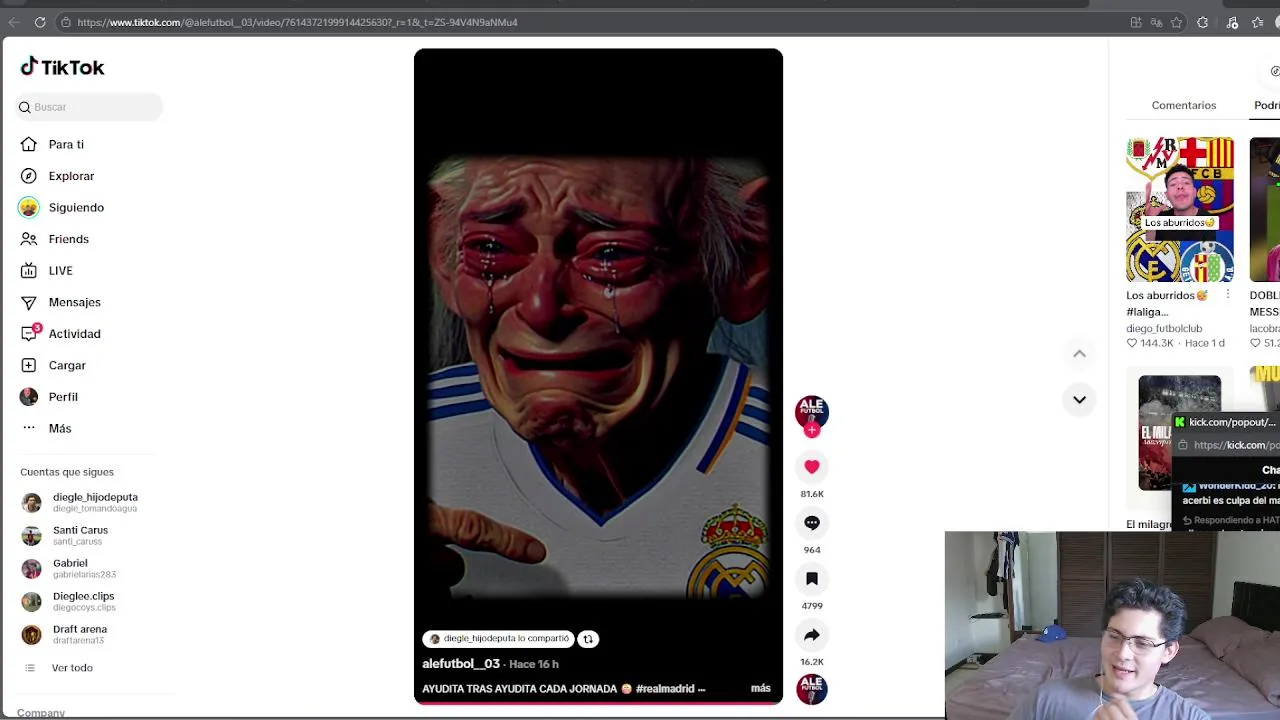Click the translate page icon
The height and width of the screenshot is (720, 1280).
[x=1156, y=22]
